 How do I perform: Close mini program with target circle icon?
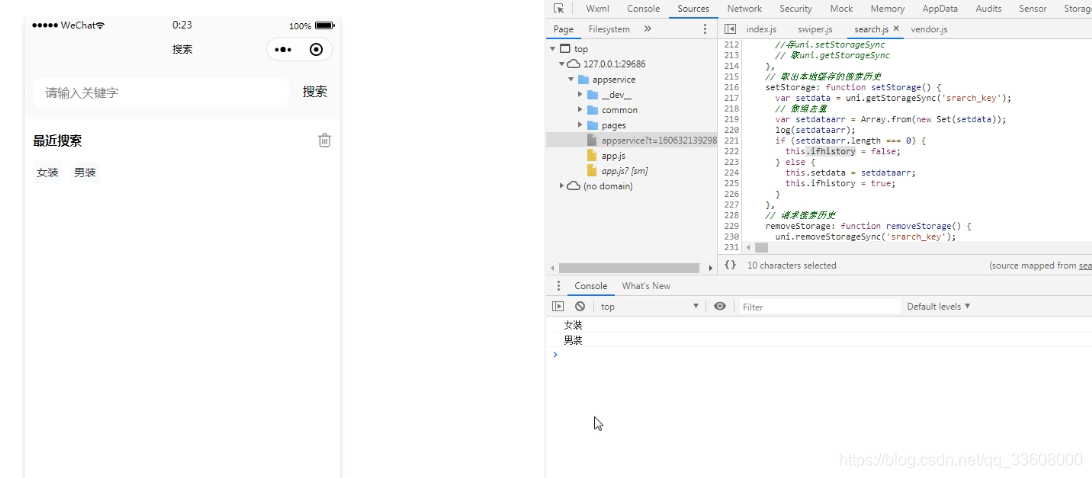pos(316,49)
